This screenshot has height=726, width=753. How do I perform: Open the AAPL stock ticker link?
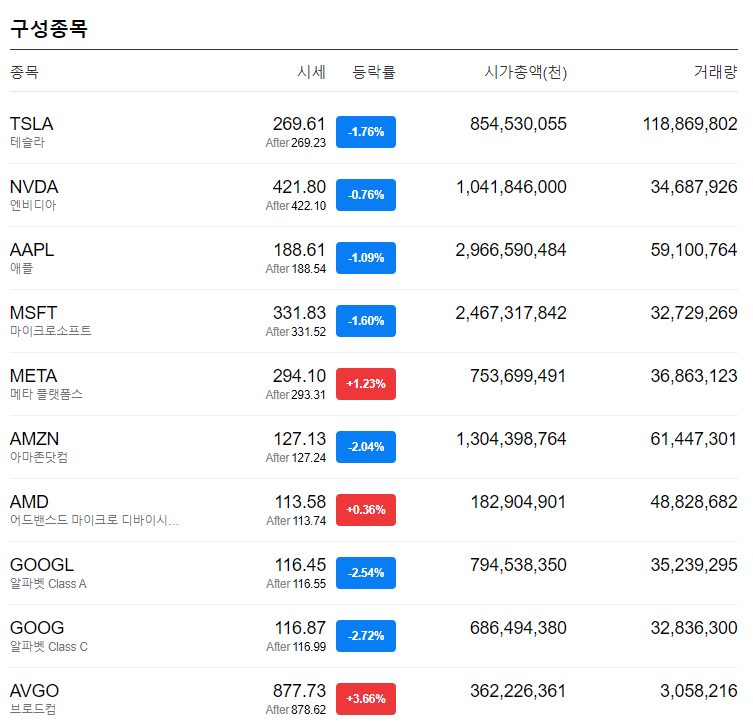[x=32, y=250]
